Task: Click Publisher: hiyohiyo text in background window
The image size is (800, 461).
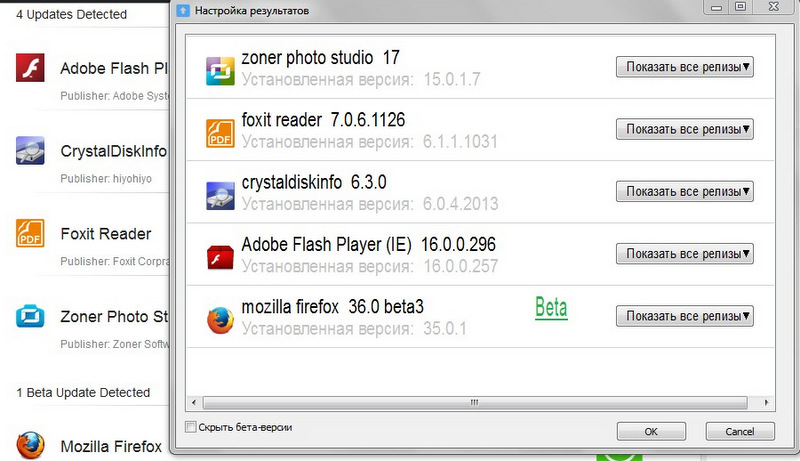Action: point(106,178)
